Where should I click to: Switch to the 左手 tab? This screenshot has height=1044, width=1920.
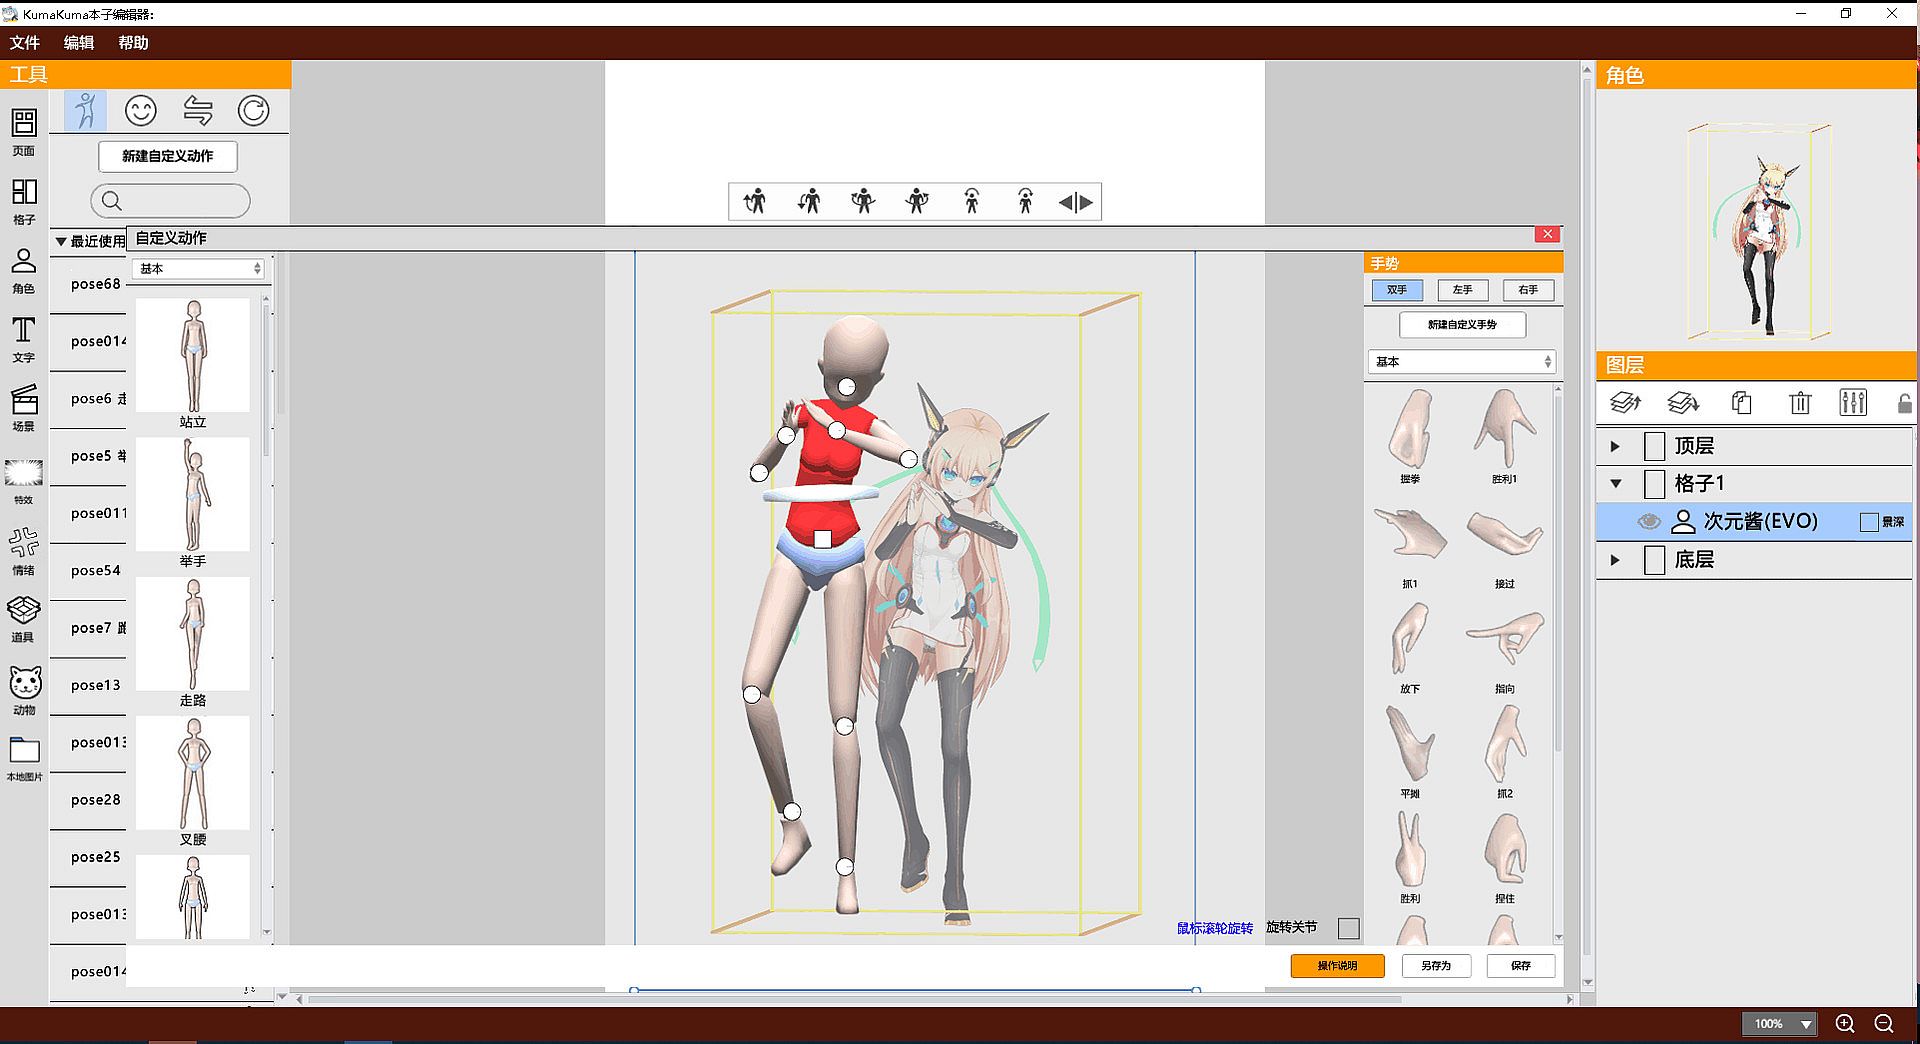(1462, 290)
